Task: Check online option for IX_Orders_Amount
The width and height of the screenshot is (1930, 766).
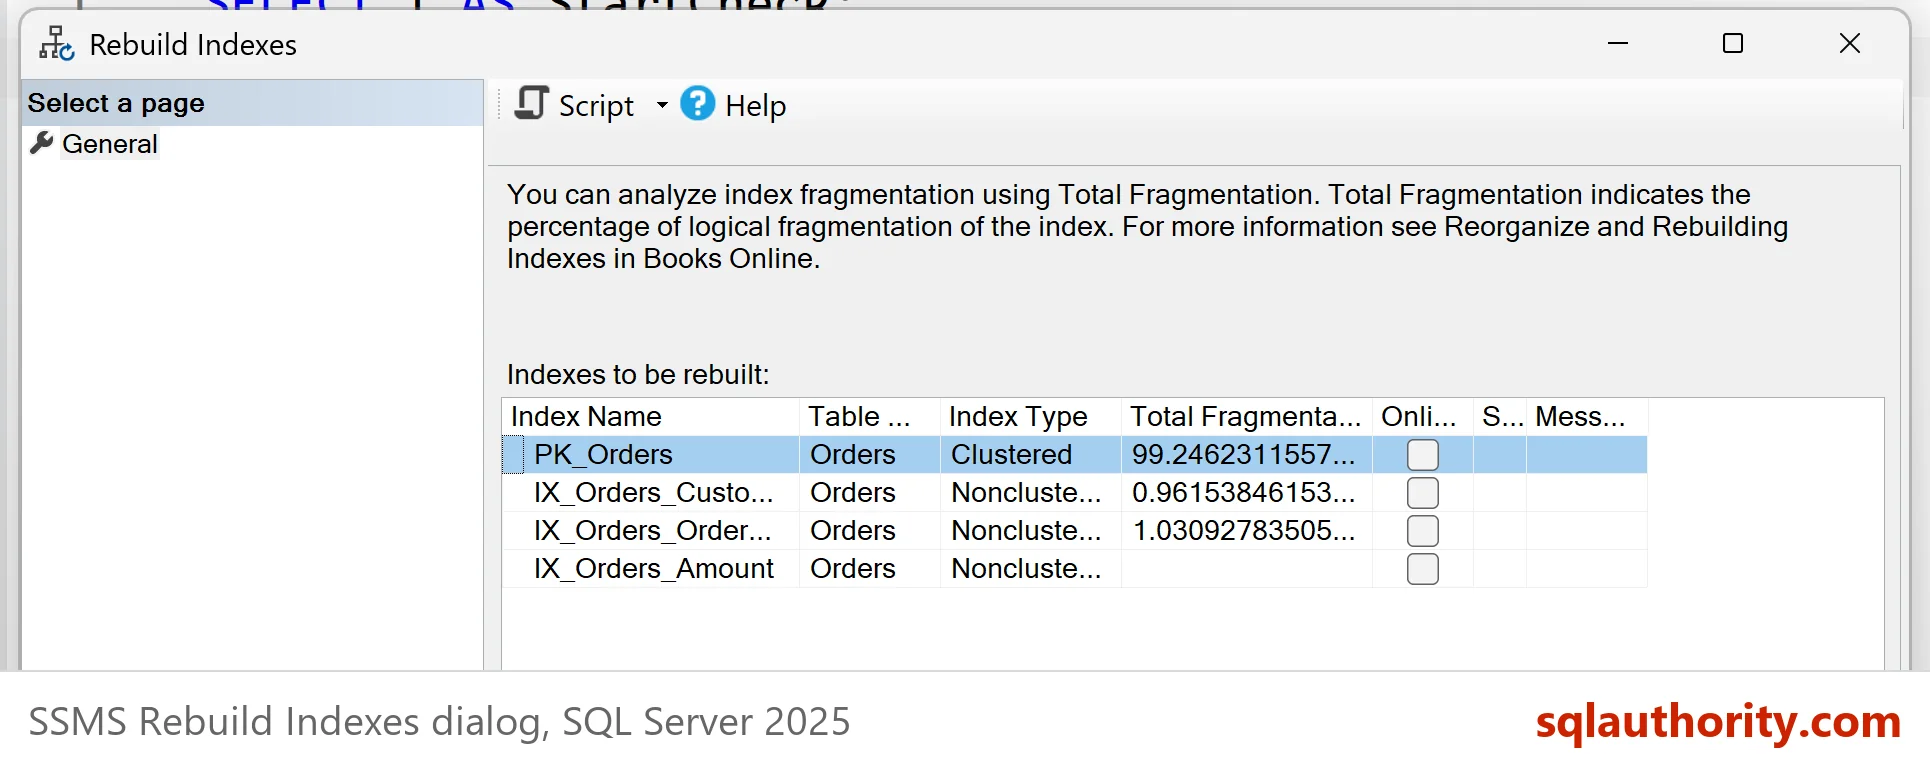Action: (1423, 569)
